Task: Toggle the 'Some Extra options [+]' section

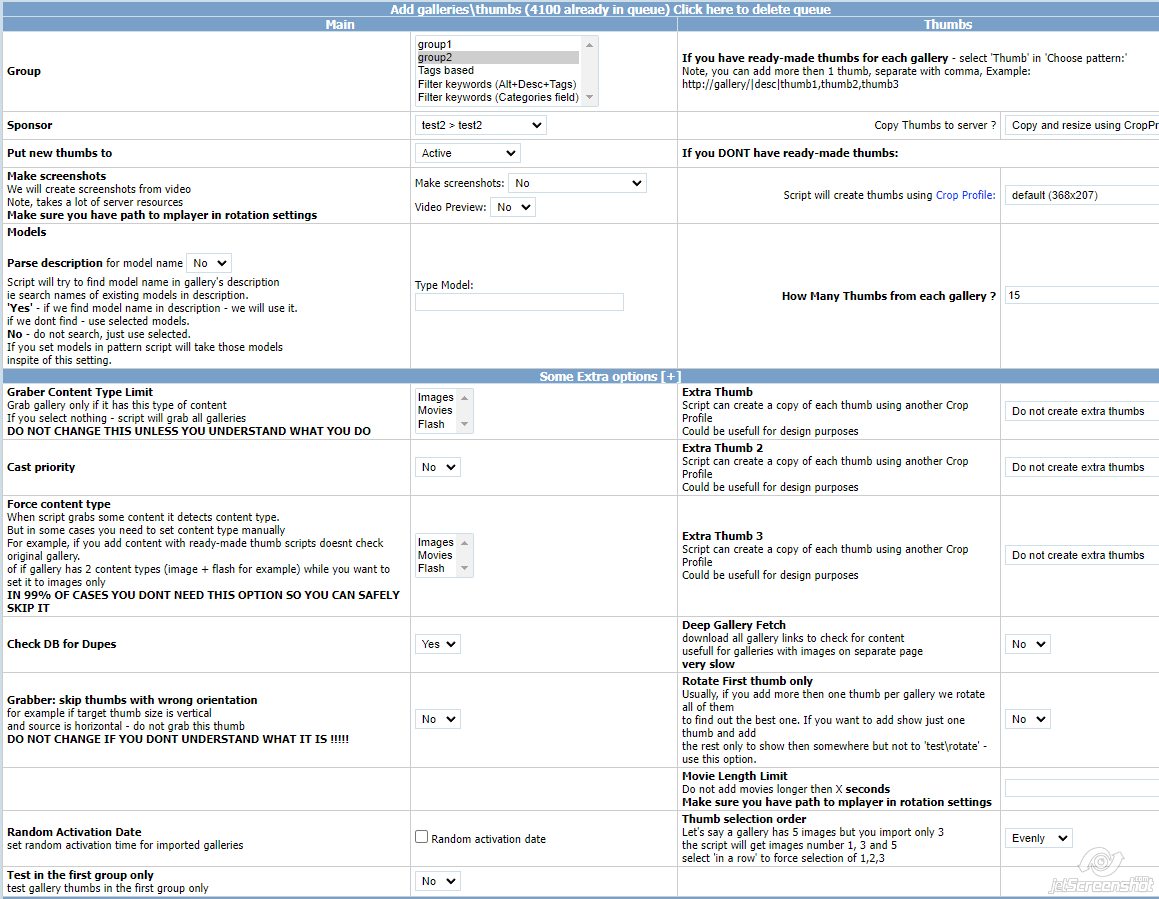Action: click(611, 376)
